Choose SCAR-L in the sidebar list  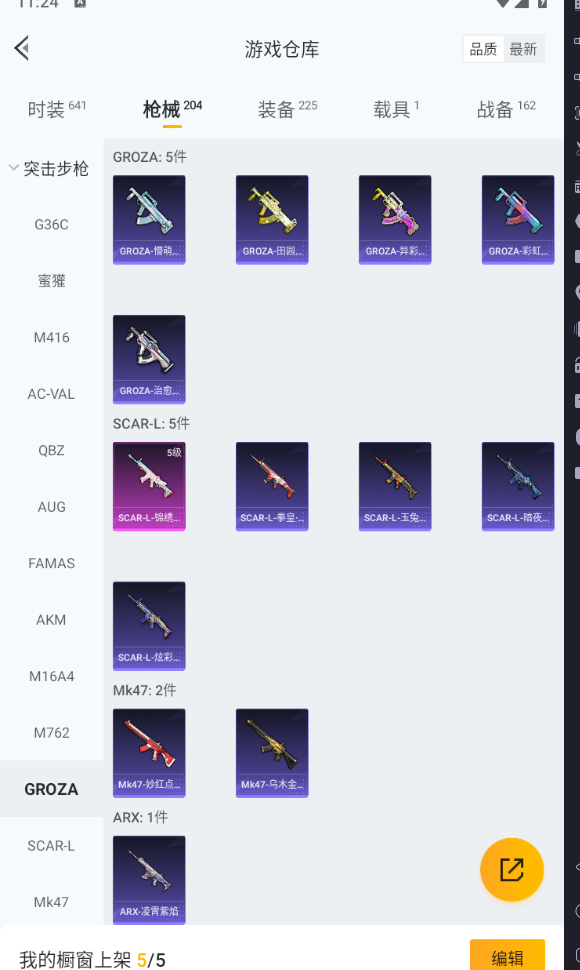[51, 846]
